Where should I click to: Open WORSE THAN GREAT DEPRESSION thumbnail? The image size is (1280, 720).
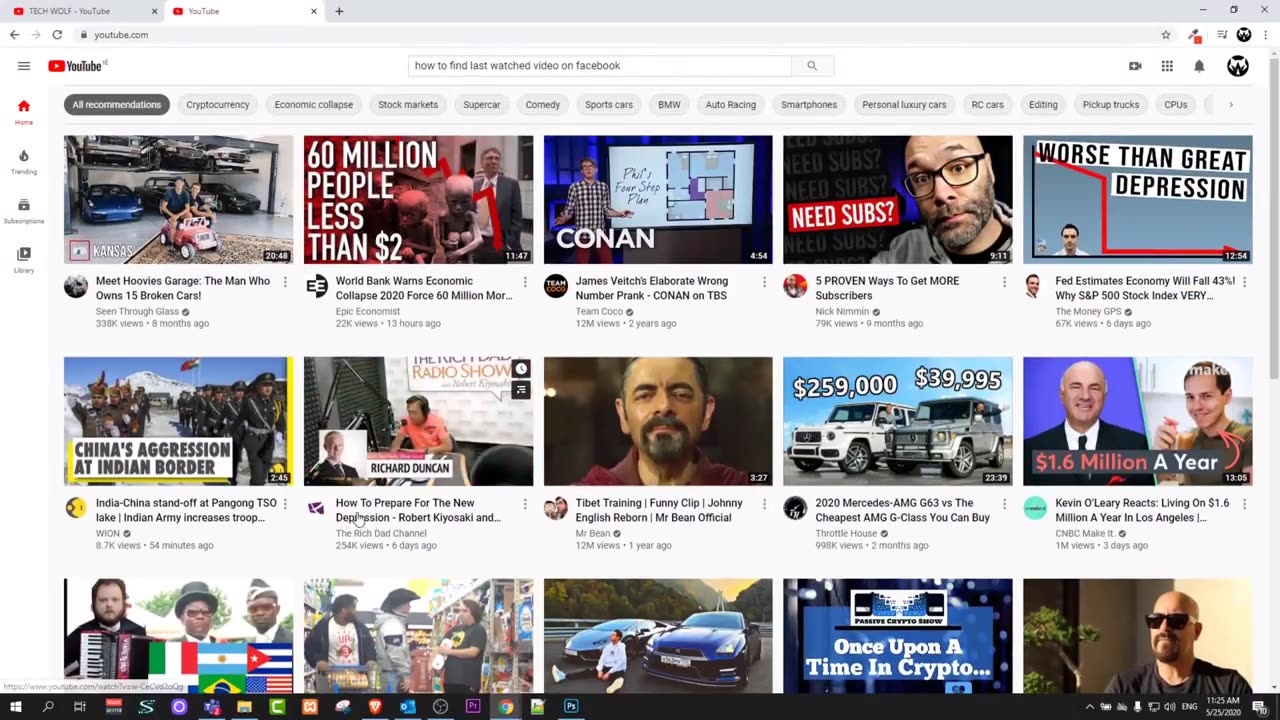[x=1137, y=200]
